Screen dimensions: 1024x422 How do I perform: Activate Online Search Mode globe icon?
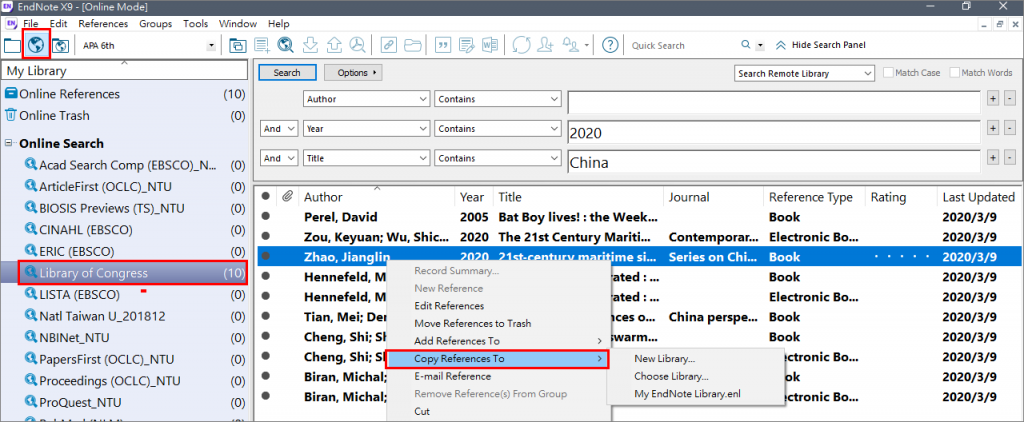click(x=35, y=45)
